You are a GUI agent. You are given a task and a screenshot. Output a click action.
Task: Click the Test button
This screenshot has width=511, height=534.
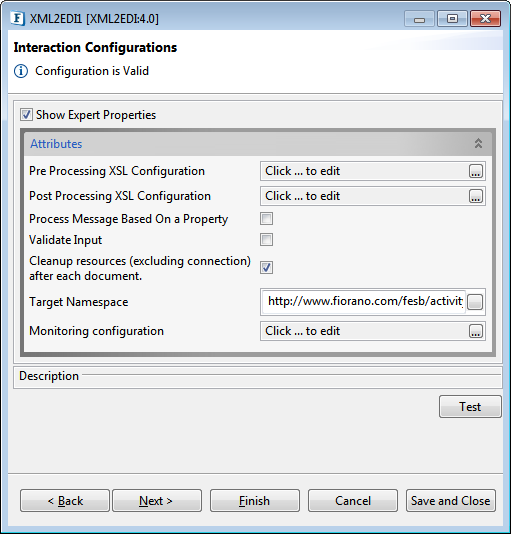click(470, 407)
